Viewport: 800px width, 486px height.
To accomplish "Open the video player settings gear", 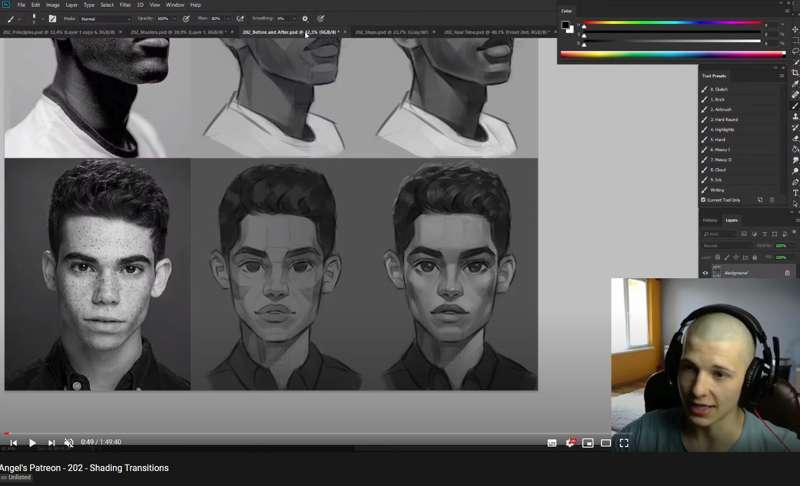I will pyautogui.click(x=570, y=443).
